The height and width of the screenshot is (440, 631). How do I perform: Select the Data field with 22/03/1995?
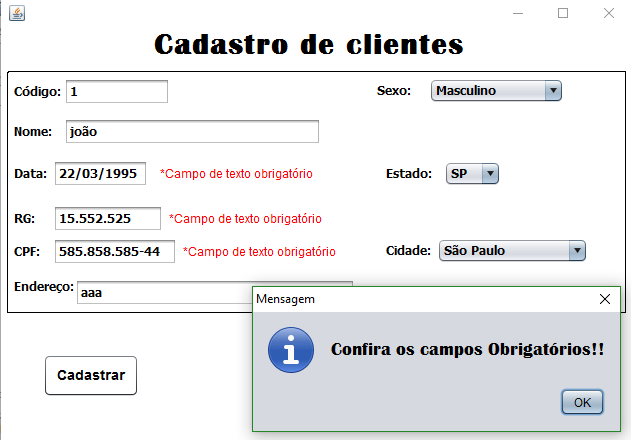click(100, 174)
